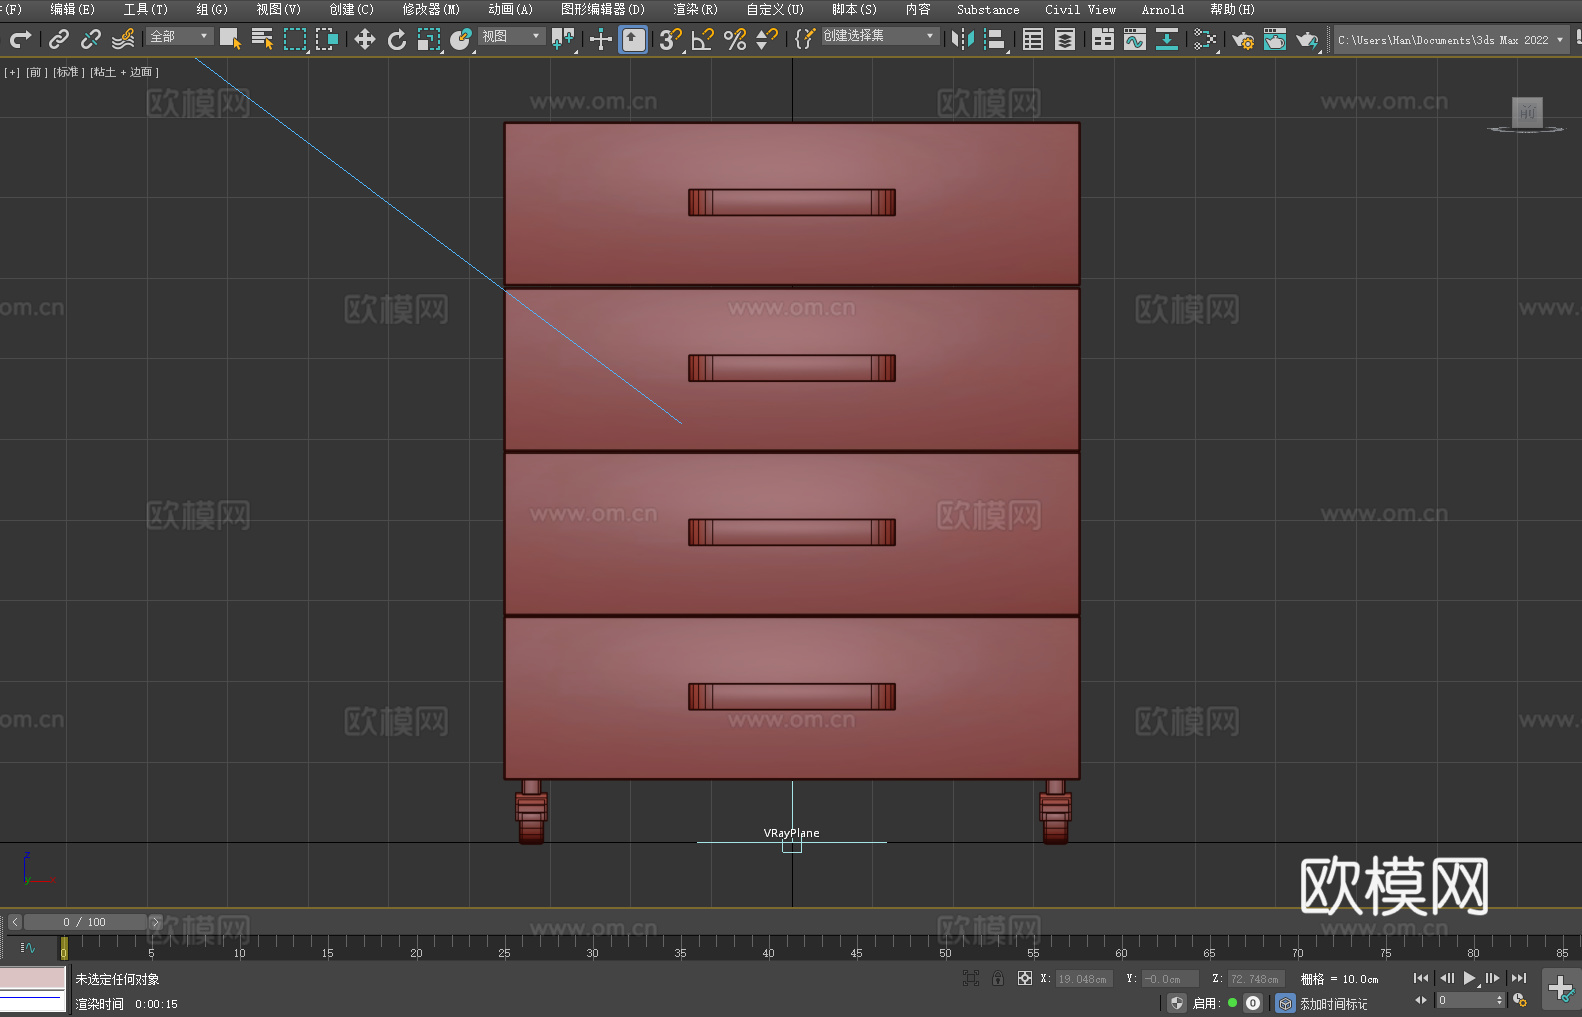
Task: Toggle 3D Snaps
Action: click(671, 39)
